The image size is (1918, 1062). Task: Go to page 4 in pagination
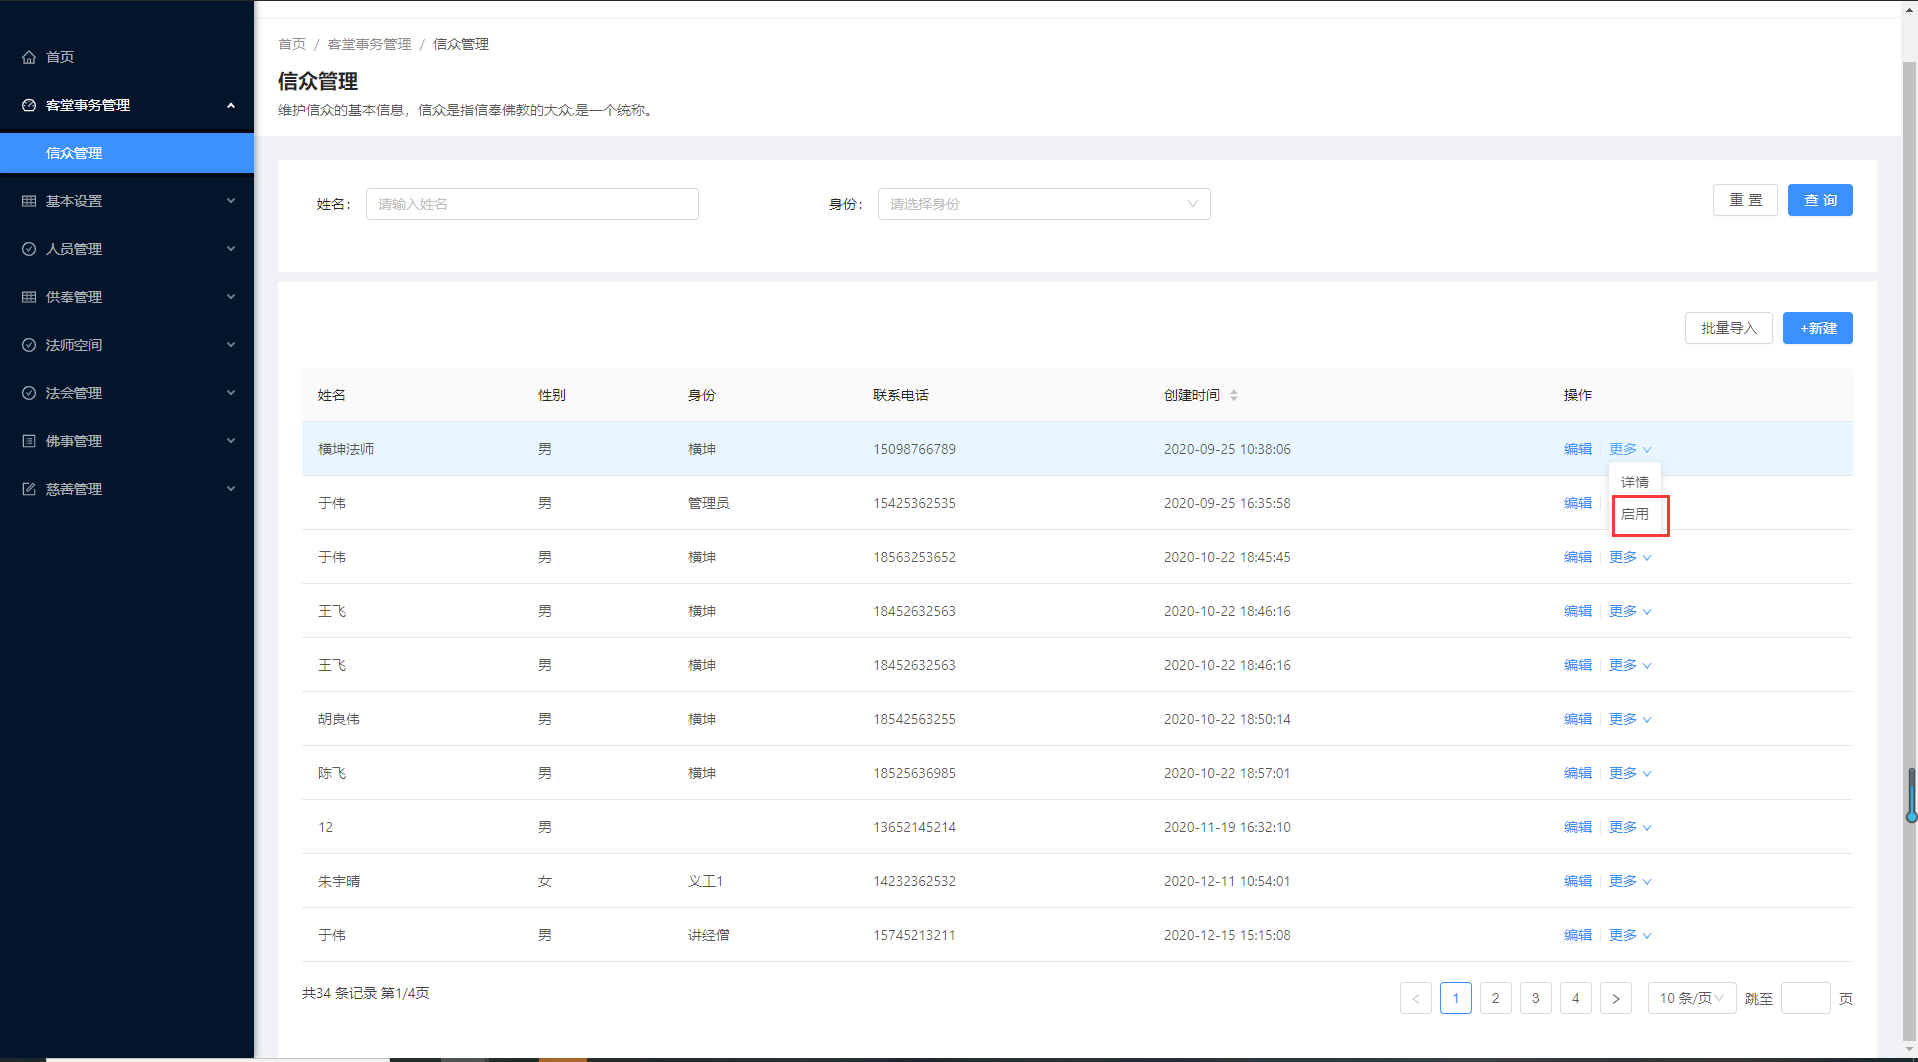[x=1576, y=998]
